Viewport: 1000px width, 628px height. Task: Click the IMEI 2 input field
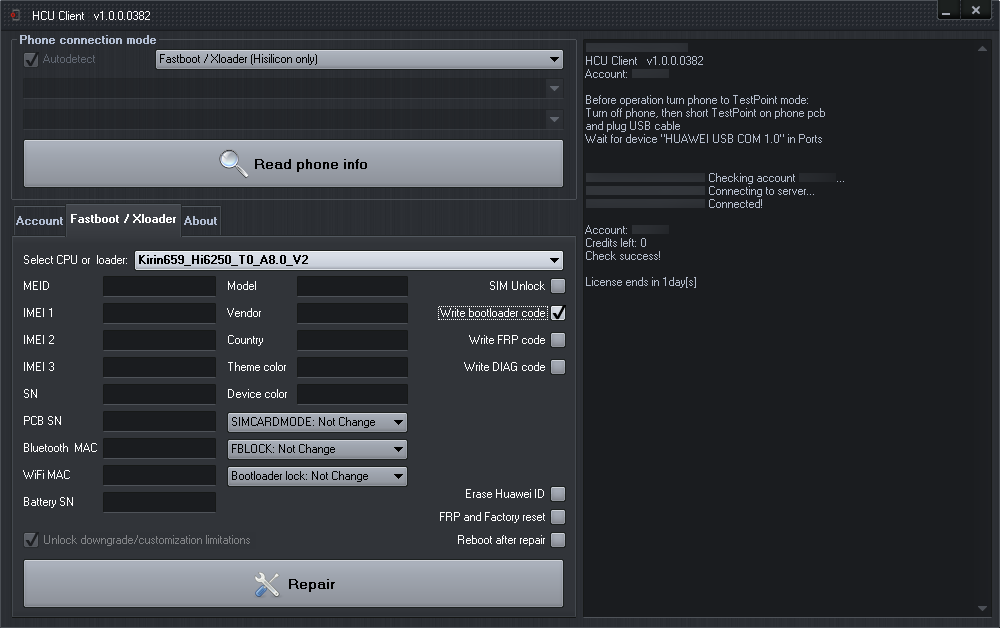(x=159, y=340)
